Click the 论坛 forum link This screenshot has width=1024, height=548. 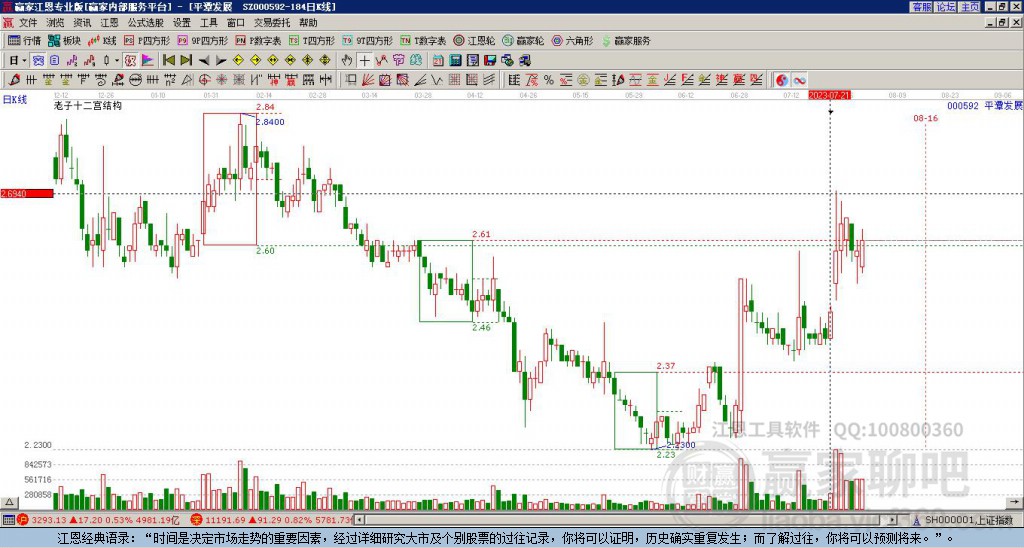[x=945, y=7]
